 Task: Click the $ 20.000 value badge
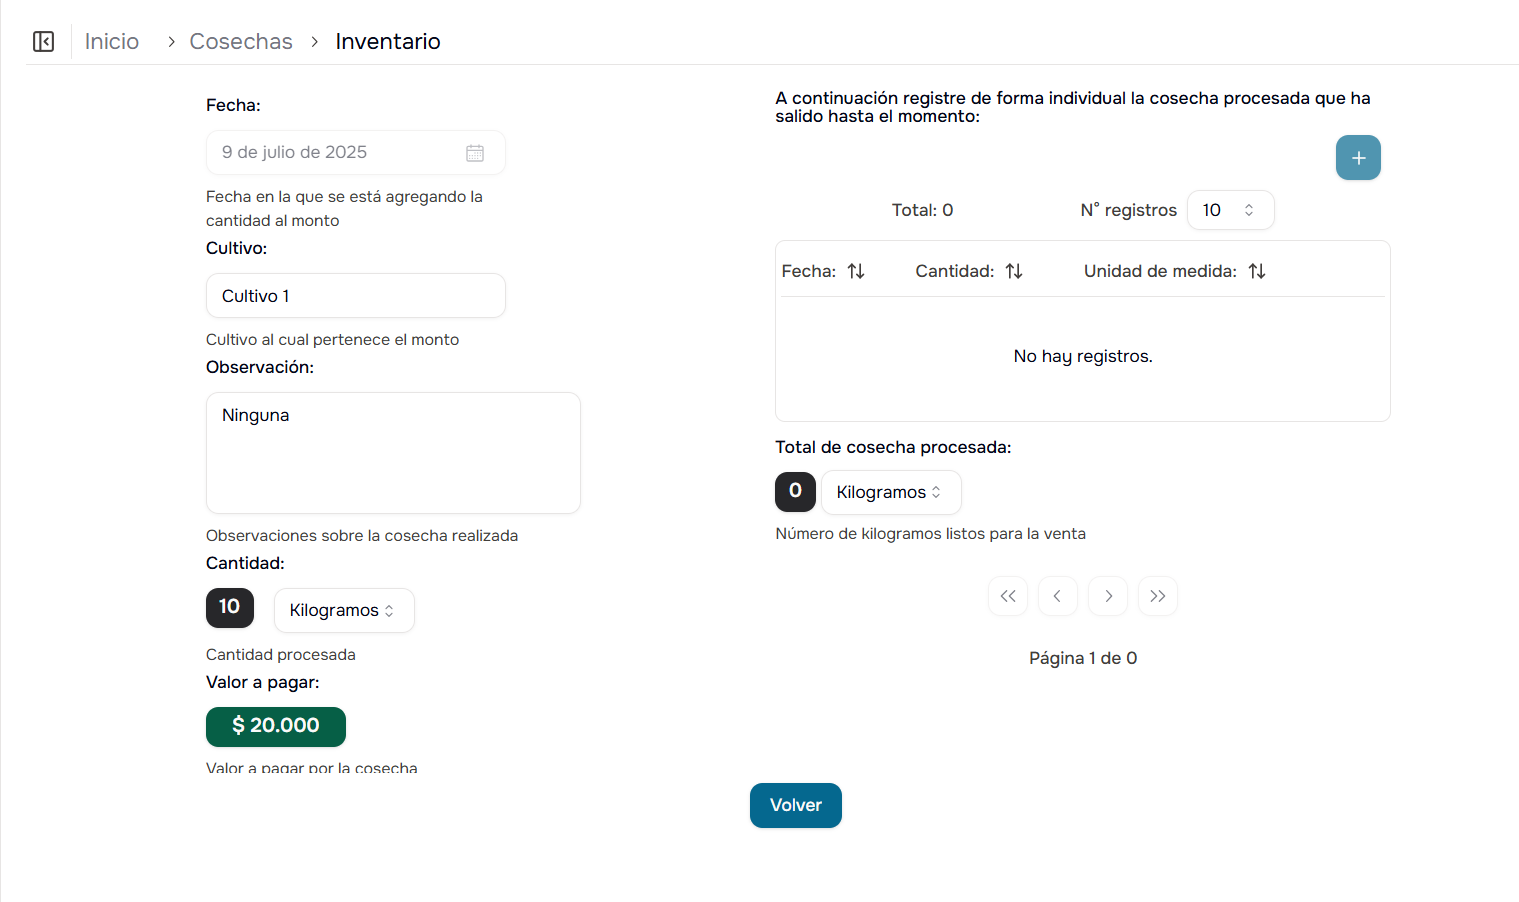pos(275,726)
